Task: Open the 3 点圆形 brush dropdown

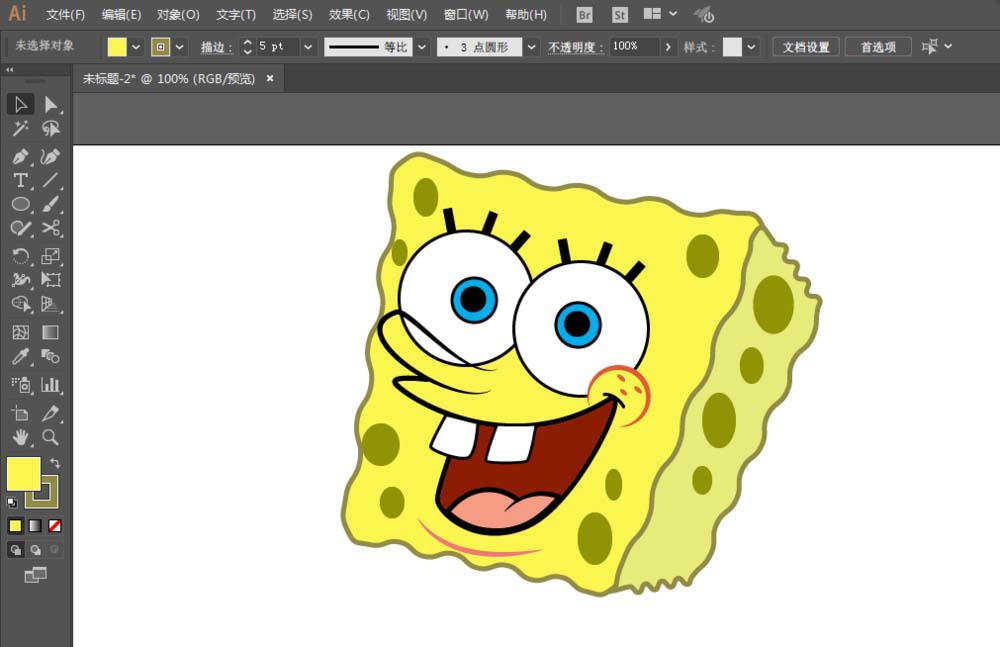Action: pos(531,47)
